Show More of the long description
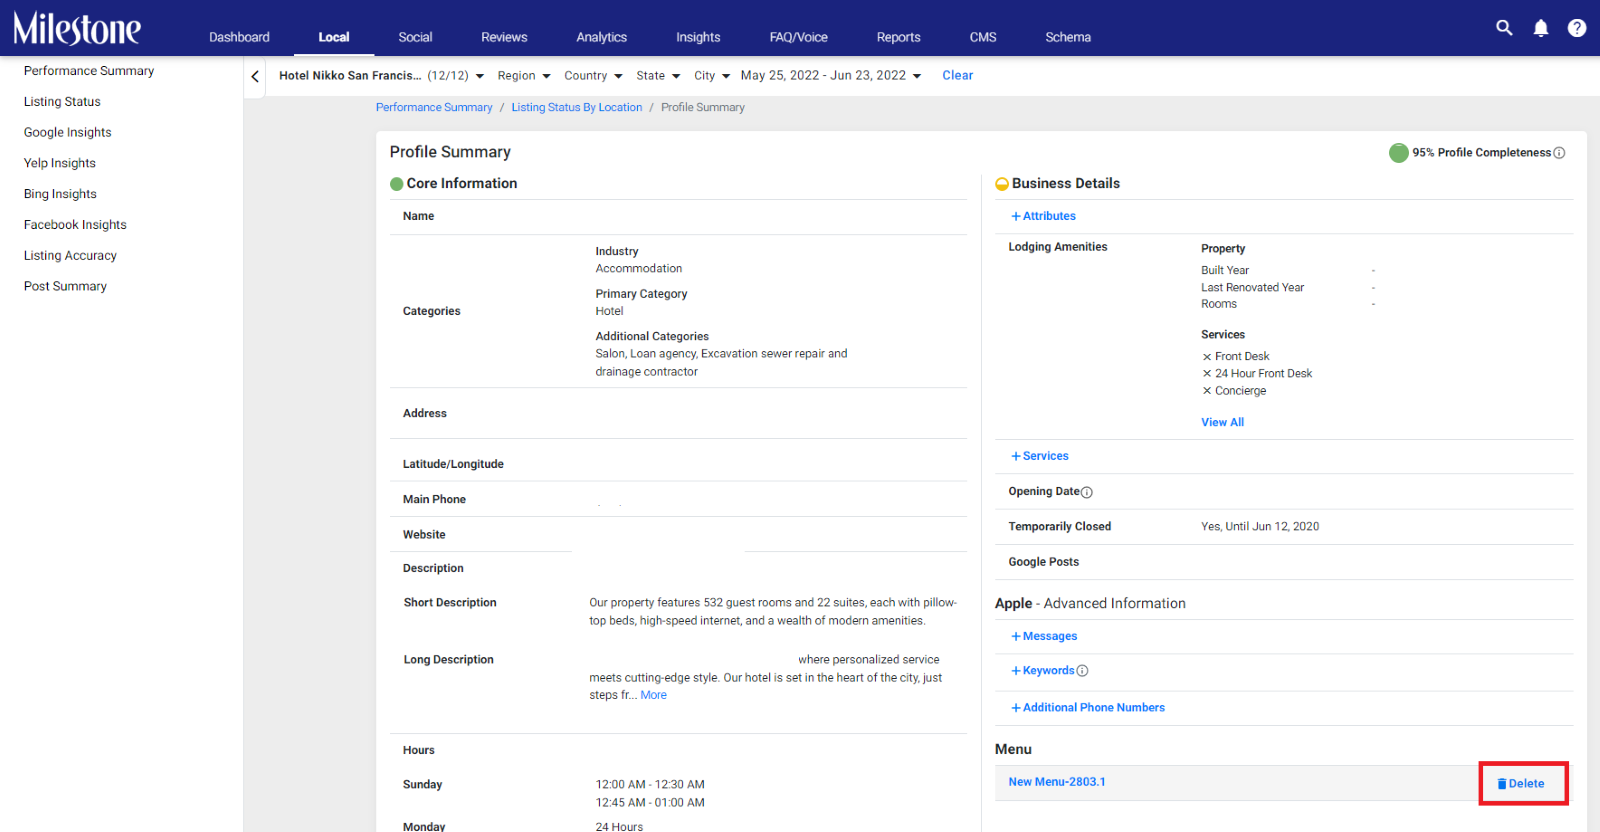This screenshot has height=832, width=1600. 653,696
